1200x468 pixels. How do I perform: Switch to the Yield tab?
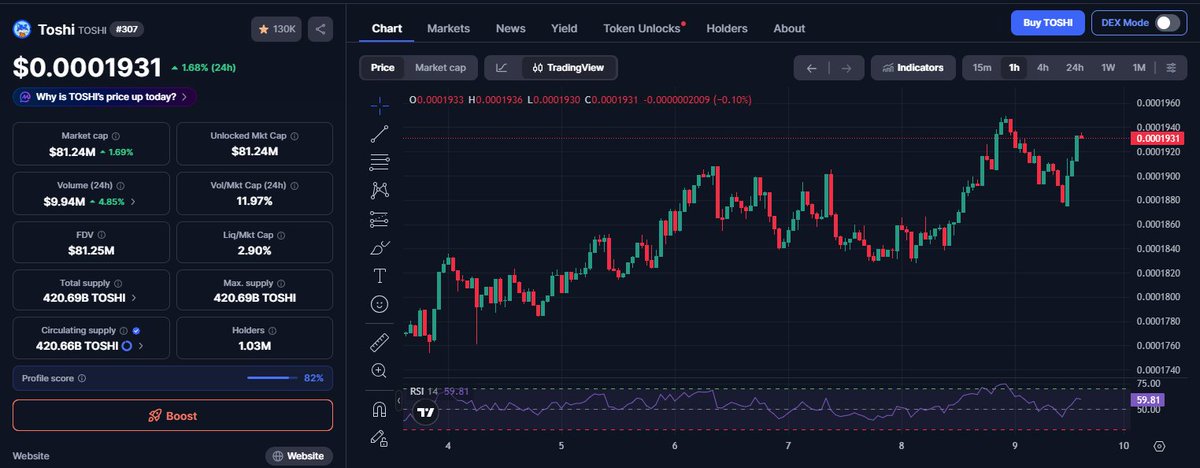click(x=564, y=28)
